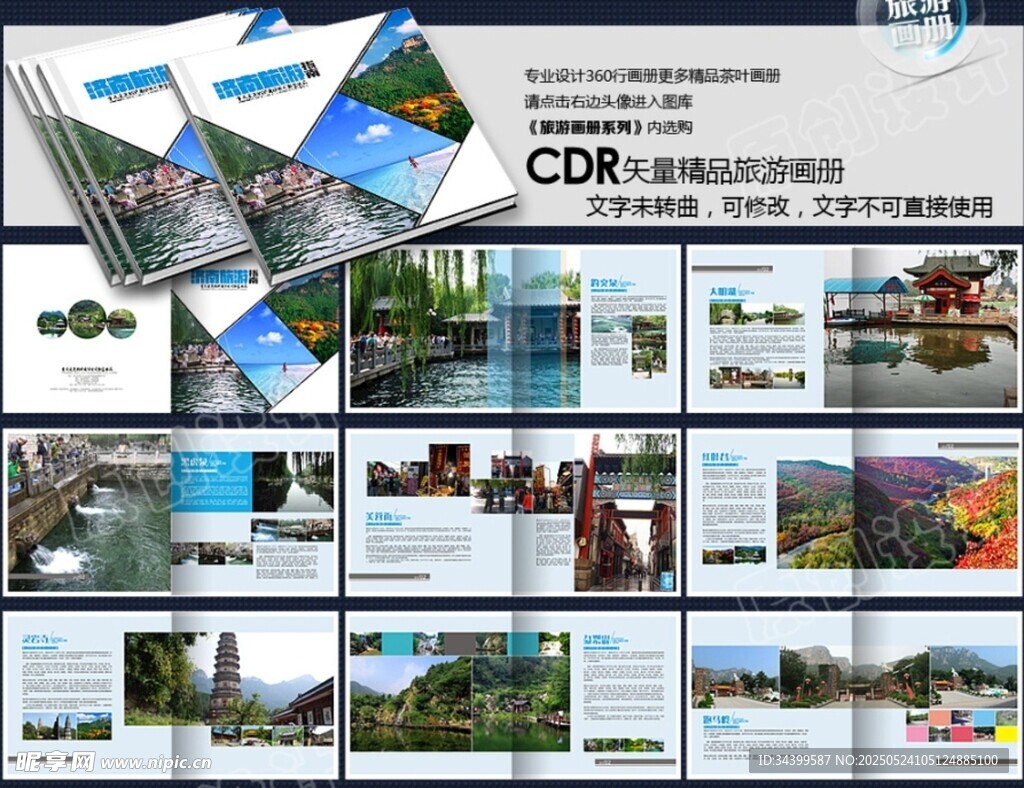Open the front and back cover spread

pos(171,333)
